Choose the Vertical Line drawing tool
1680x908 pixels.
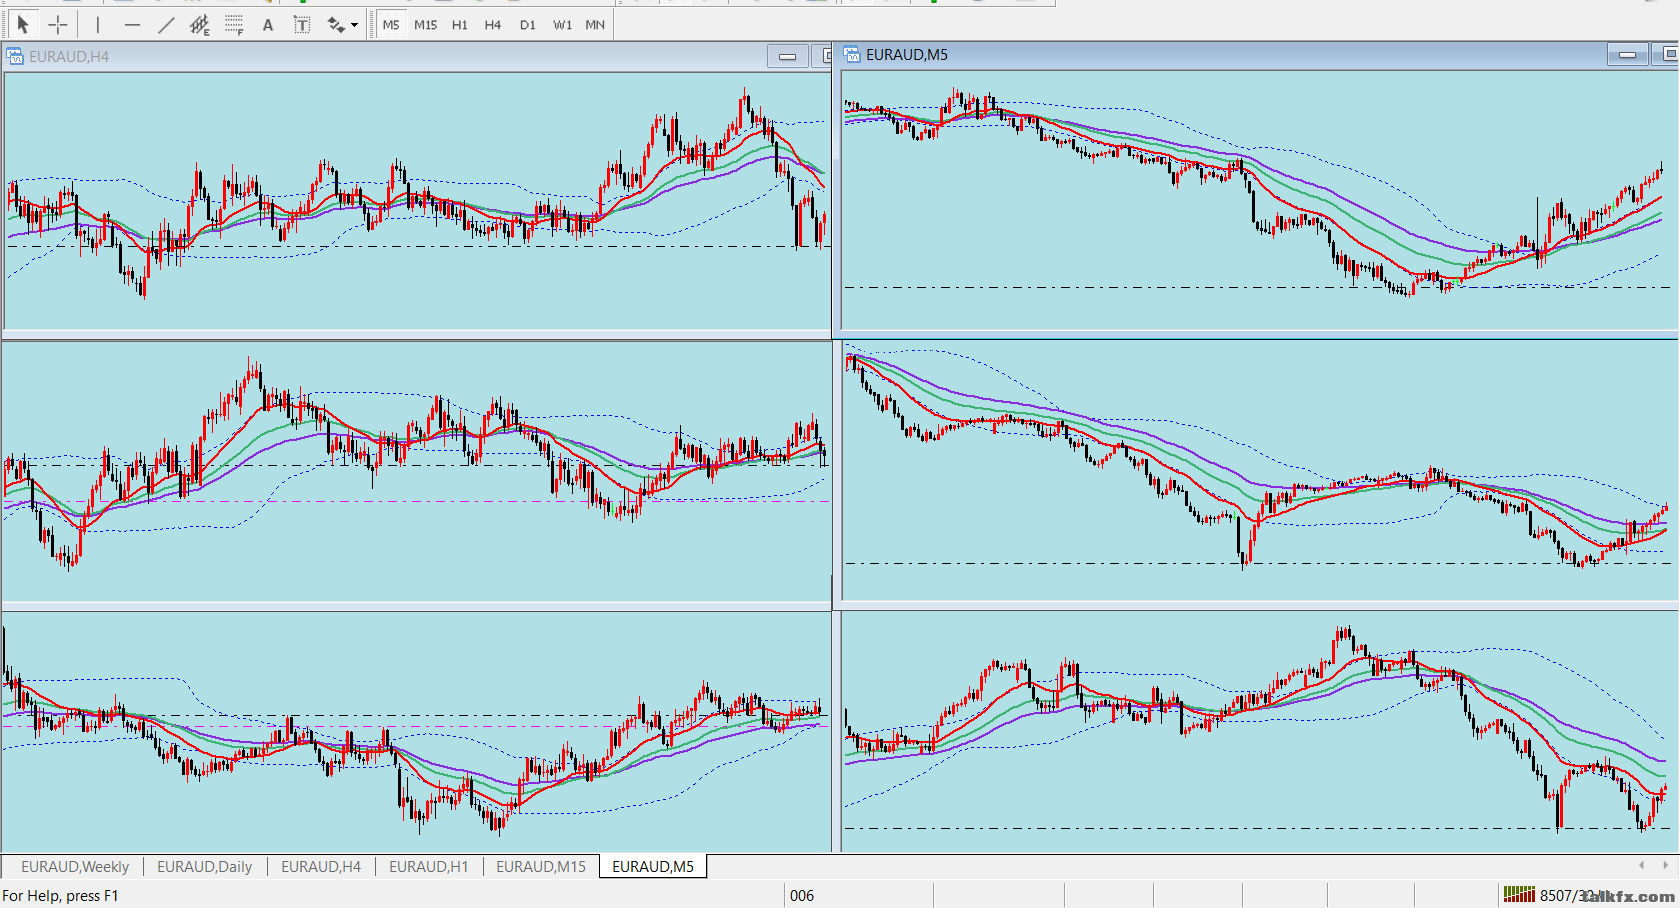(98, 25)
